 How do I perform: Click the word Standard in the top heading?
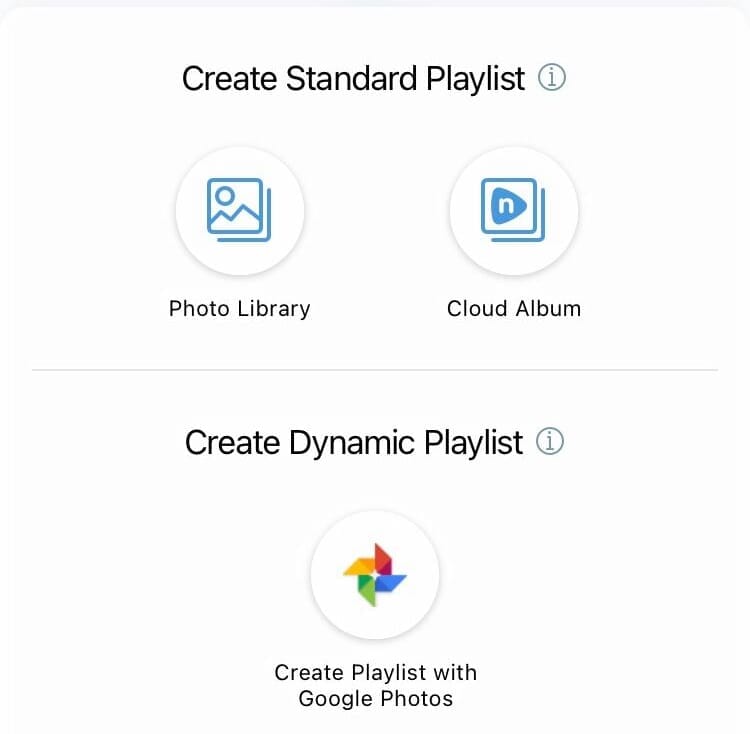(x=352, y=78)
